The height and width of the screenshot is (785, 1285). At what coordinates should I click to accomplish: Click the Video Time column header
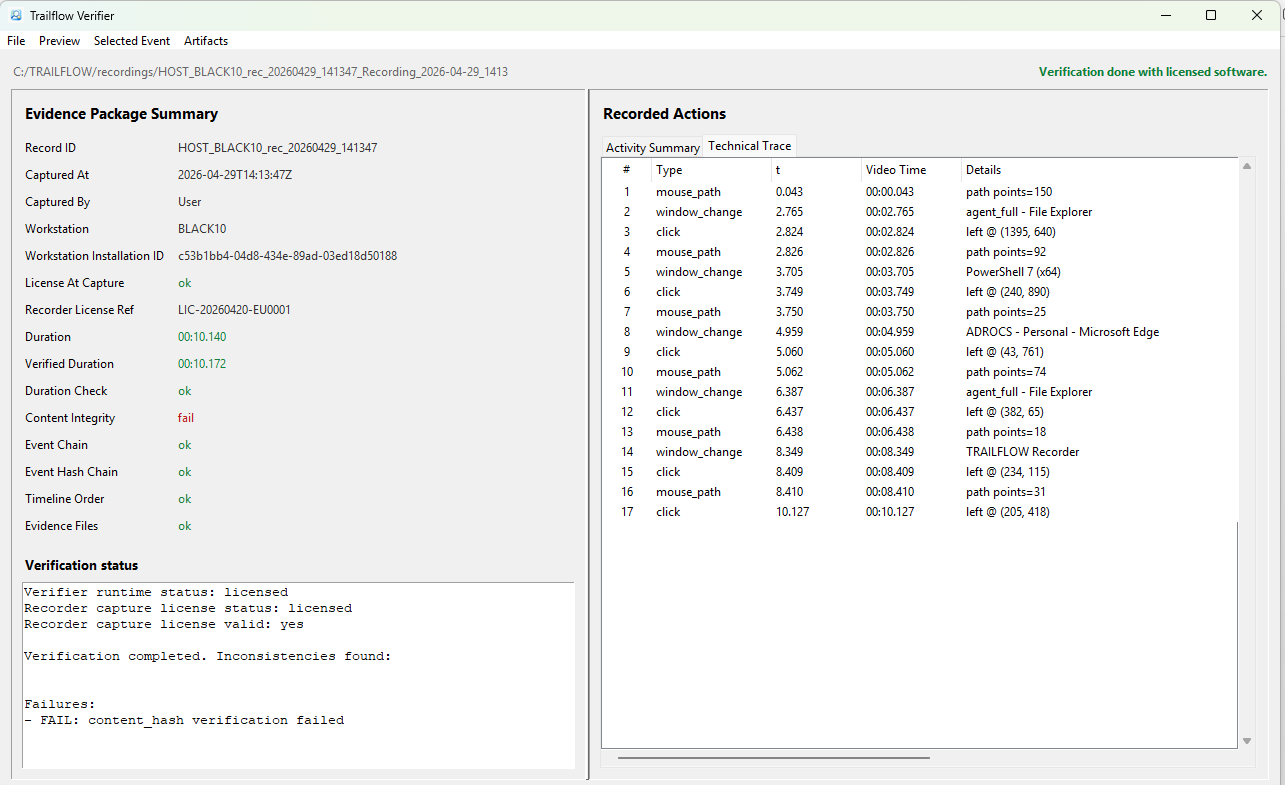tap(911, 170)
